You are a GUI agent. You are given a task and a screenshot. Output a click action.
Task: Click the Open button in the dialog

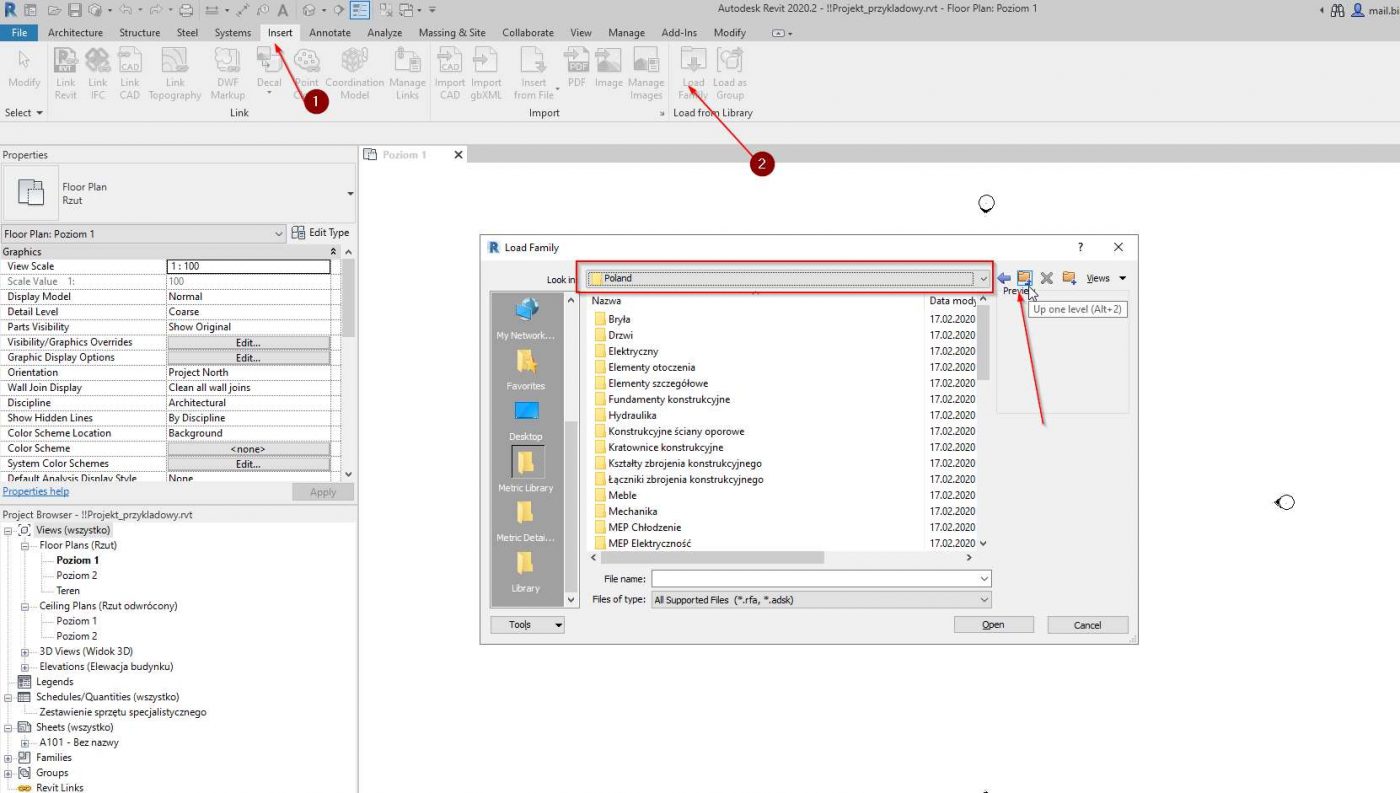[993, 624]
